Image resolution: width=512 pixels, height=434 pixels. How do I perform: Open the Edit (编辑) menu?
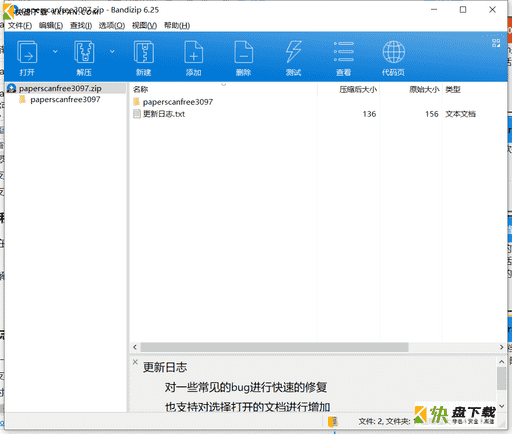(x=51, y=26)
